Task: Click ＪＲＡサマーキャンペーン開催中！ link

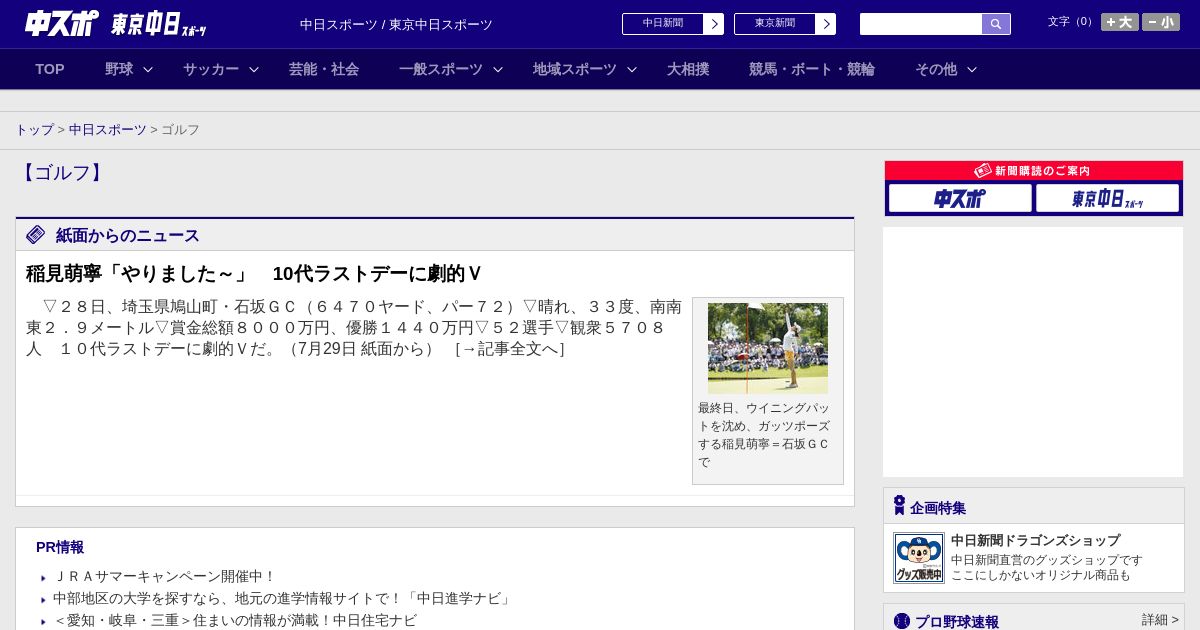Action: (x=164, y=577)
